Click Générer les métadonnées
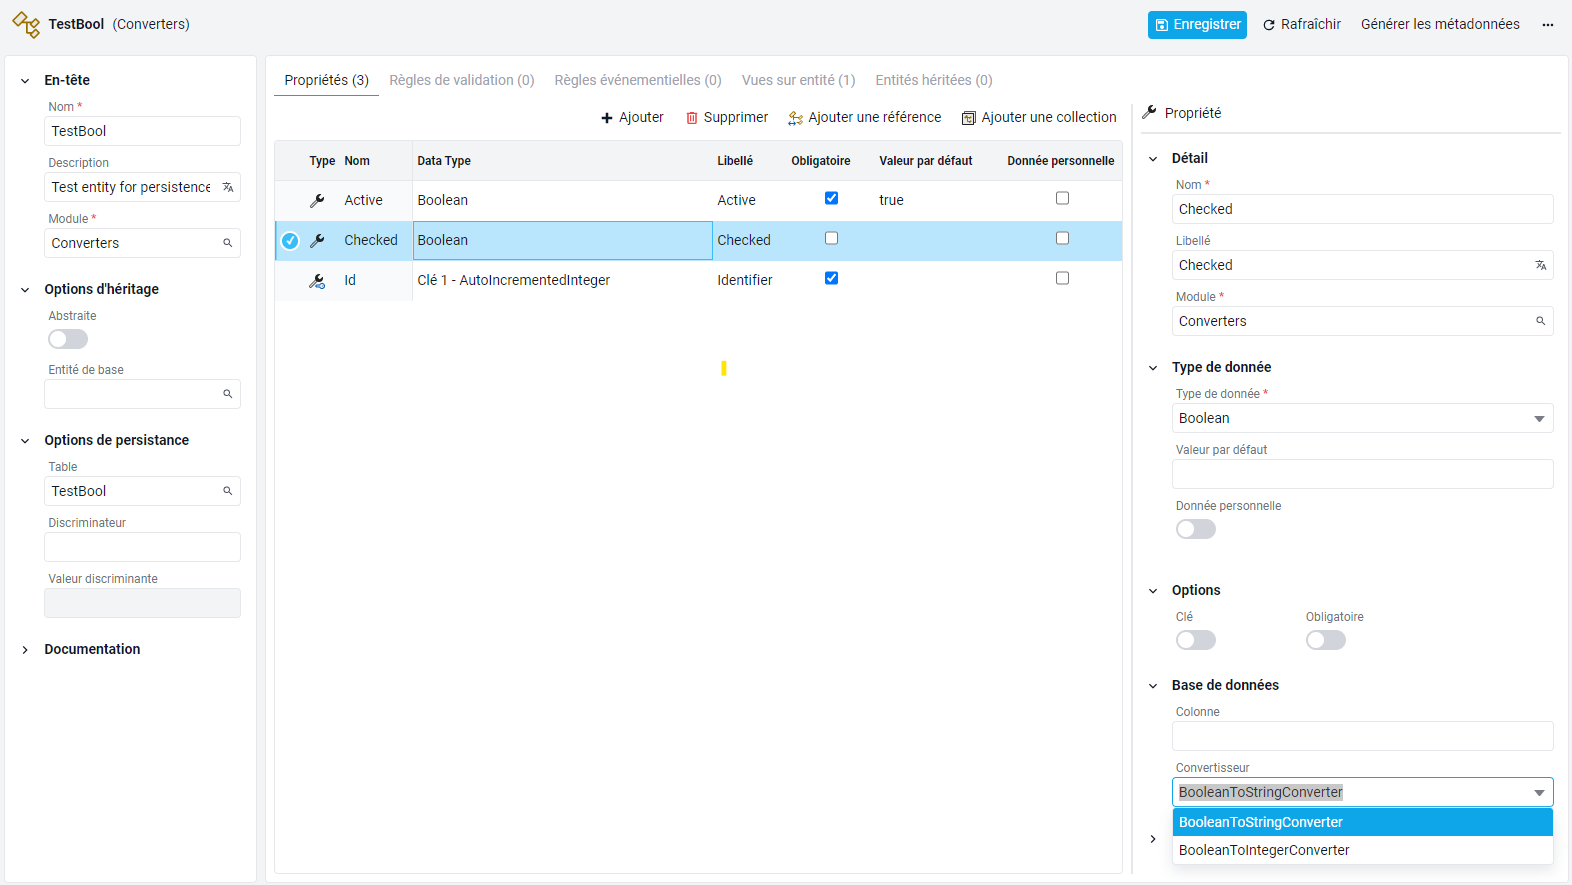The height and width of the screenshot is (885, 1572). pos(1440,24)
